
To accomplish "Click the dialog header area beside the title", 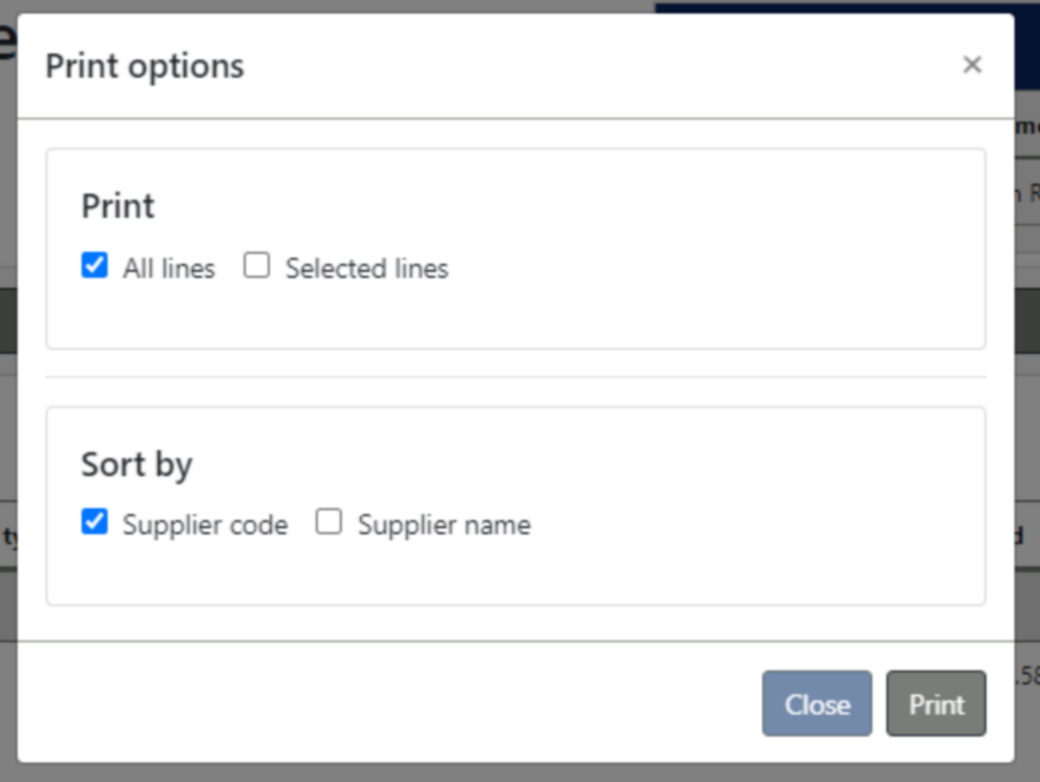I will pos(597,66).
